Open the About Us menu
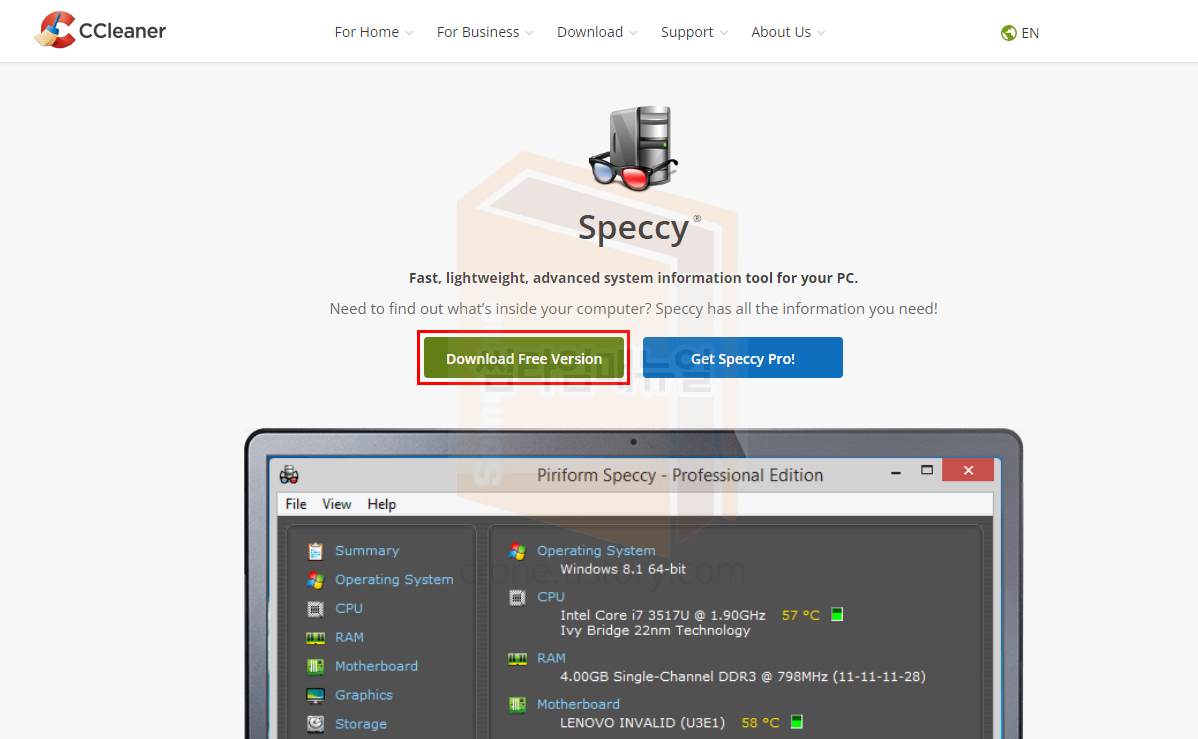Screen dimensions: 1198x739 pos(781,32)
